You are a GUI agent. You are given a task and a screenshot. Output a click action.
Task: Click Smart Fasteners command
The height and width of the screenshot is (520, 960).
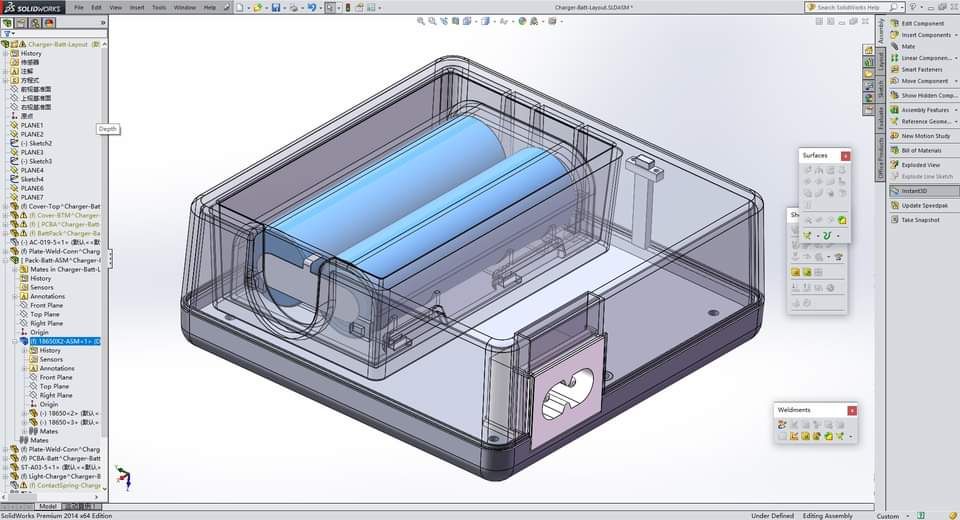(x=917, y=69)
